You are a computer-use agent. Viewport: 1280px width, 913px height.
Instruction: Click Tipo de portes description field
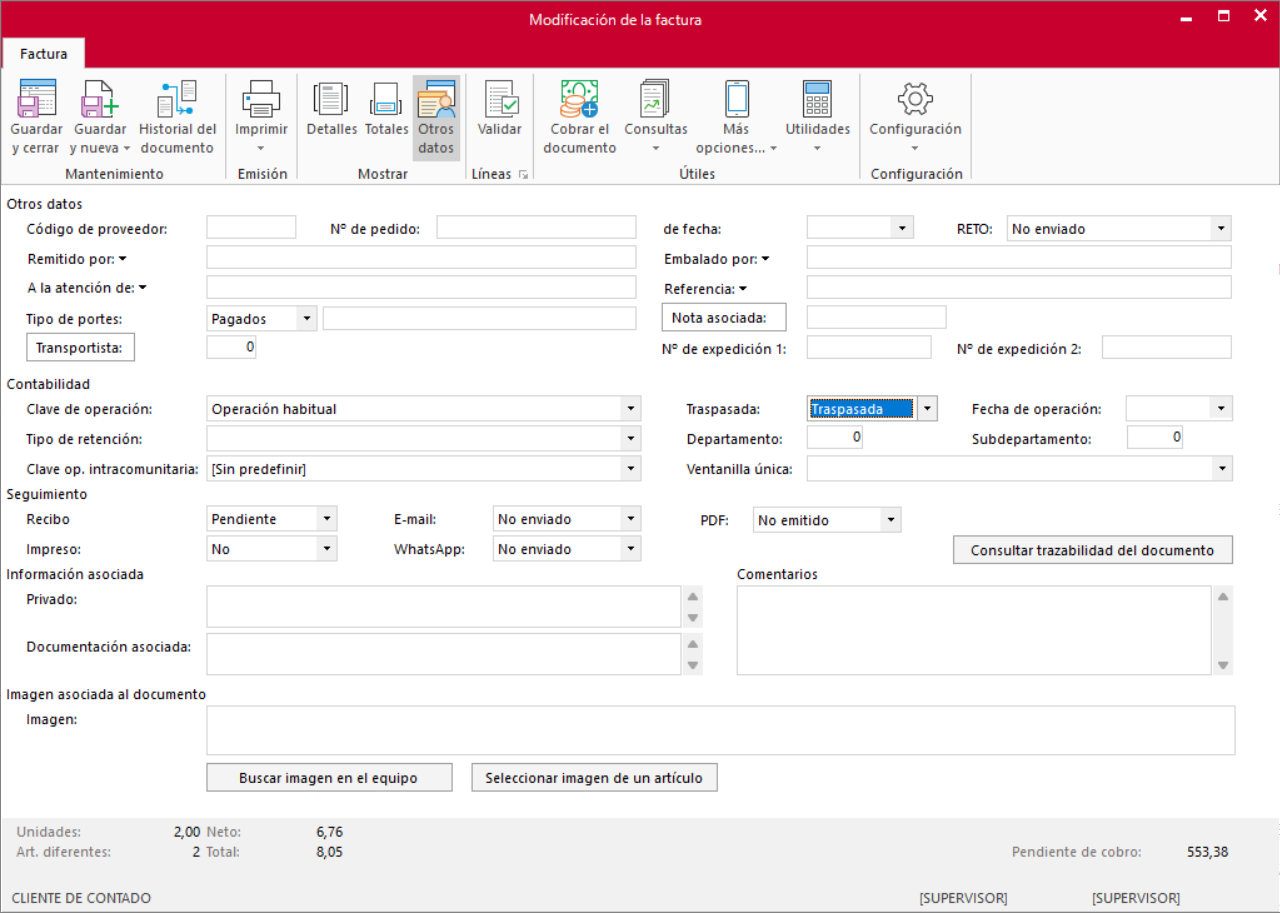pyautogui.click(x=479, y=318)
